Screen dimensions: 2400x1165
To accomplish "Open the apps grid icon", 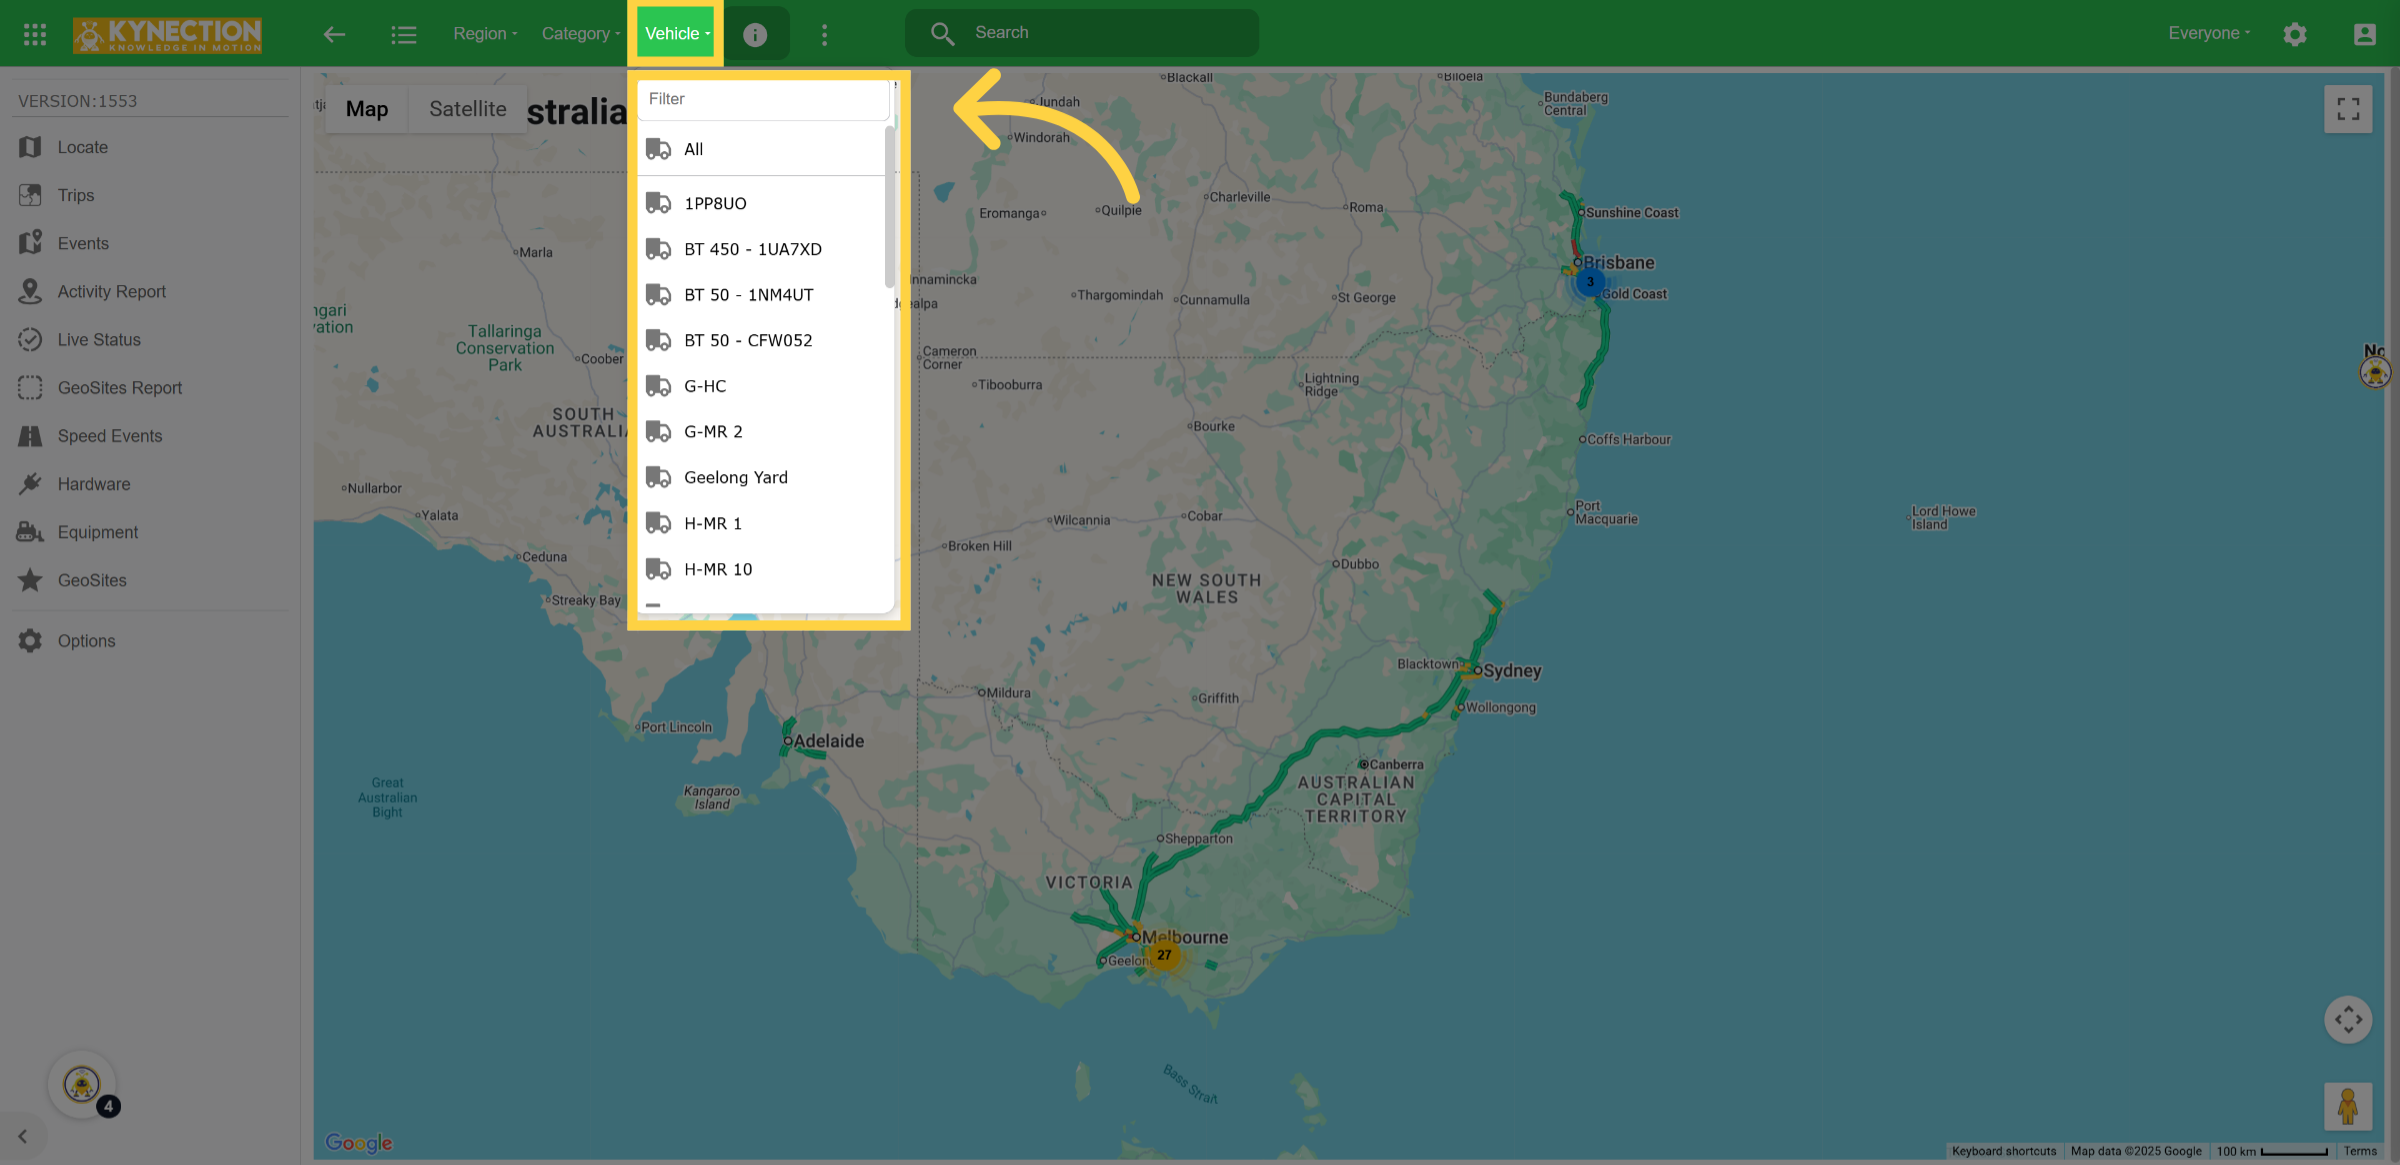I will pos(35,34).
